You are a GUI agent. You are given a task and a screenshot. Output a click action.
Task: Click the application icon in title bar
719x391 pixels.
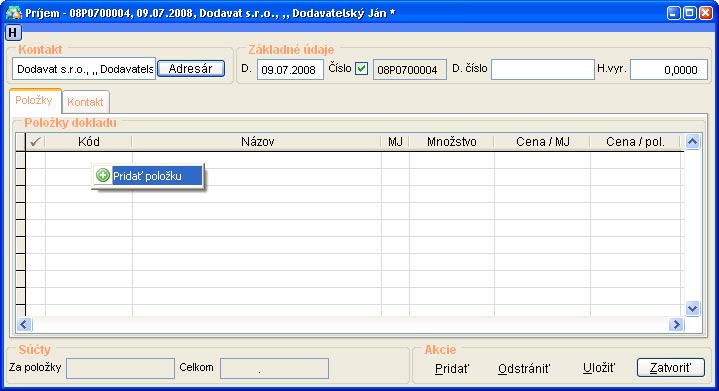[x=13, y=12]
